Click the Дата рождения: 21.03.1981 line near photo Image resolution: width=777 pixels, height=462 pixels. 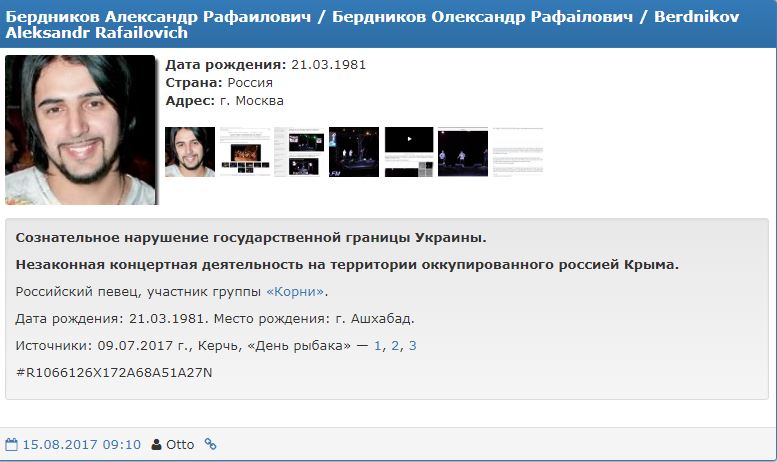tap(266, 65)
